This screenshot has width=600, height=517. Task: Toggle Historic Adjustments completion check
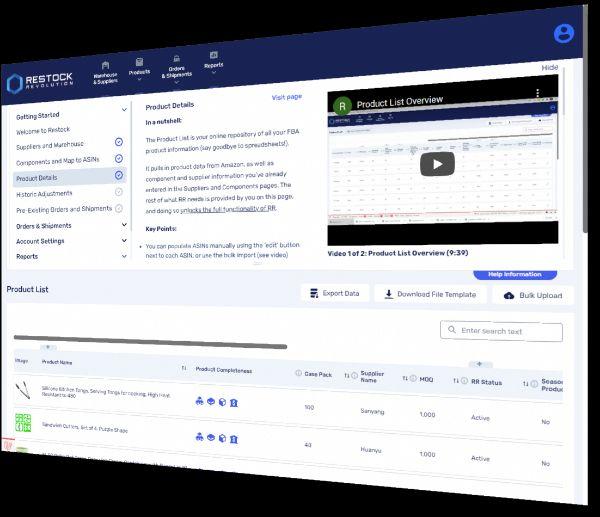click(x=119, y=192)
